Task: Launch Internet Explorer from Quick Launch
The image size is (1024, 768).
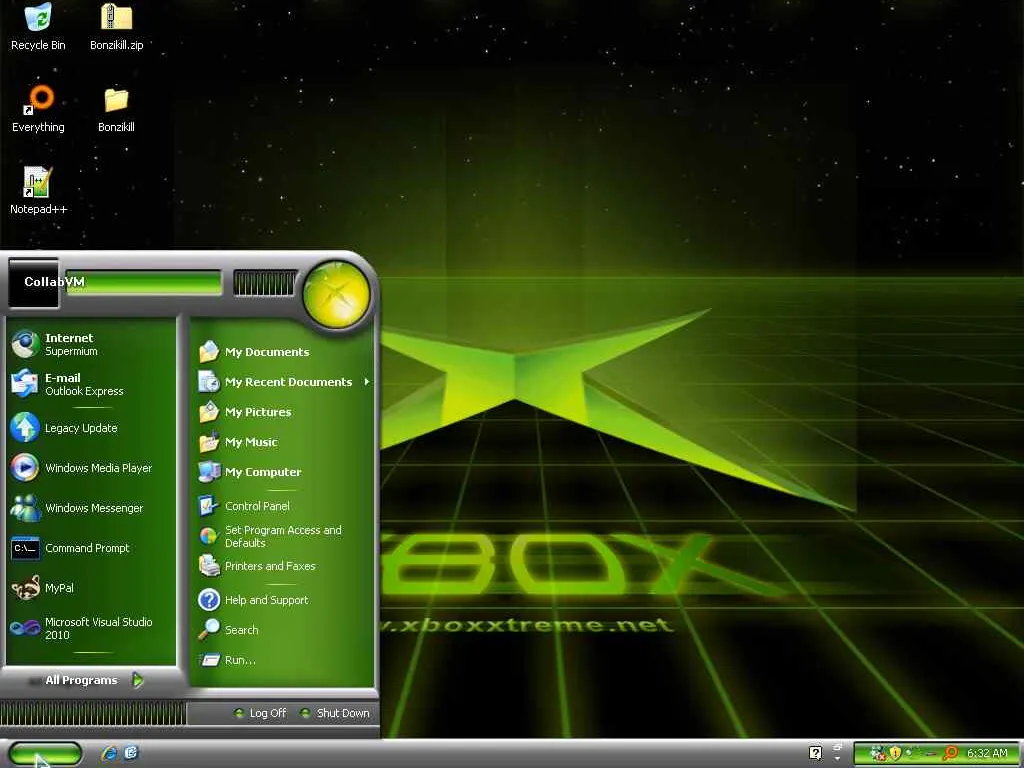Action: (x=109, y=753)
